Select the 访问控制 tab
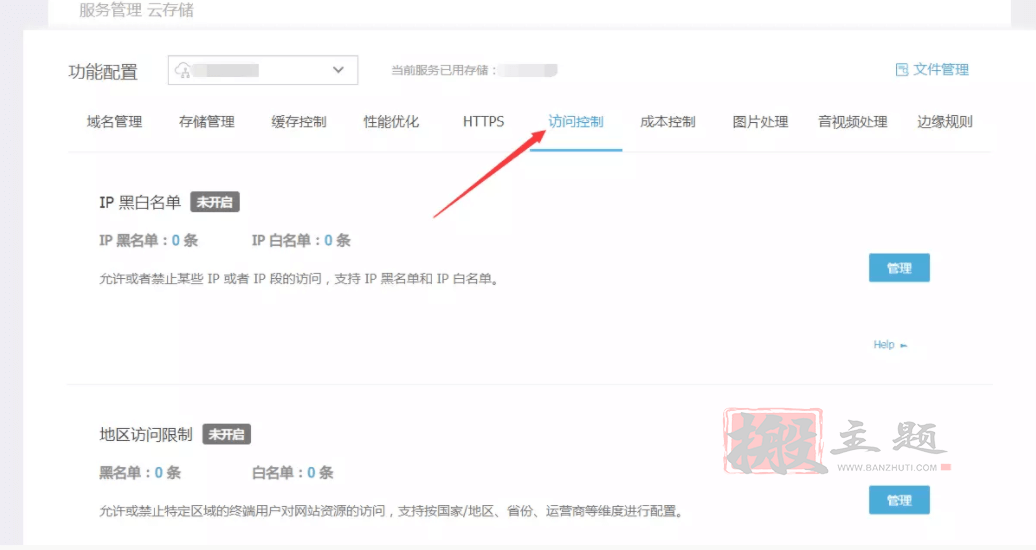Screen dimensions: 1036x550 point(575,122)
